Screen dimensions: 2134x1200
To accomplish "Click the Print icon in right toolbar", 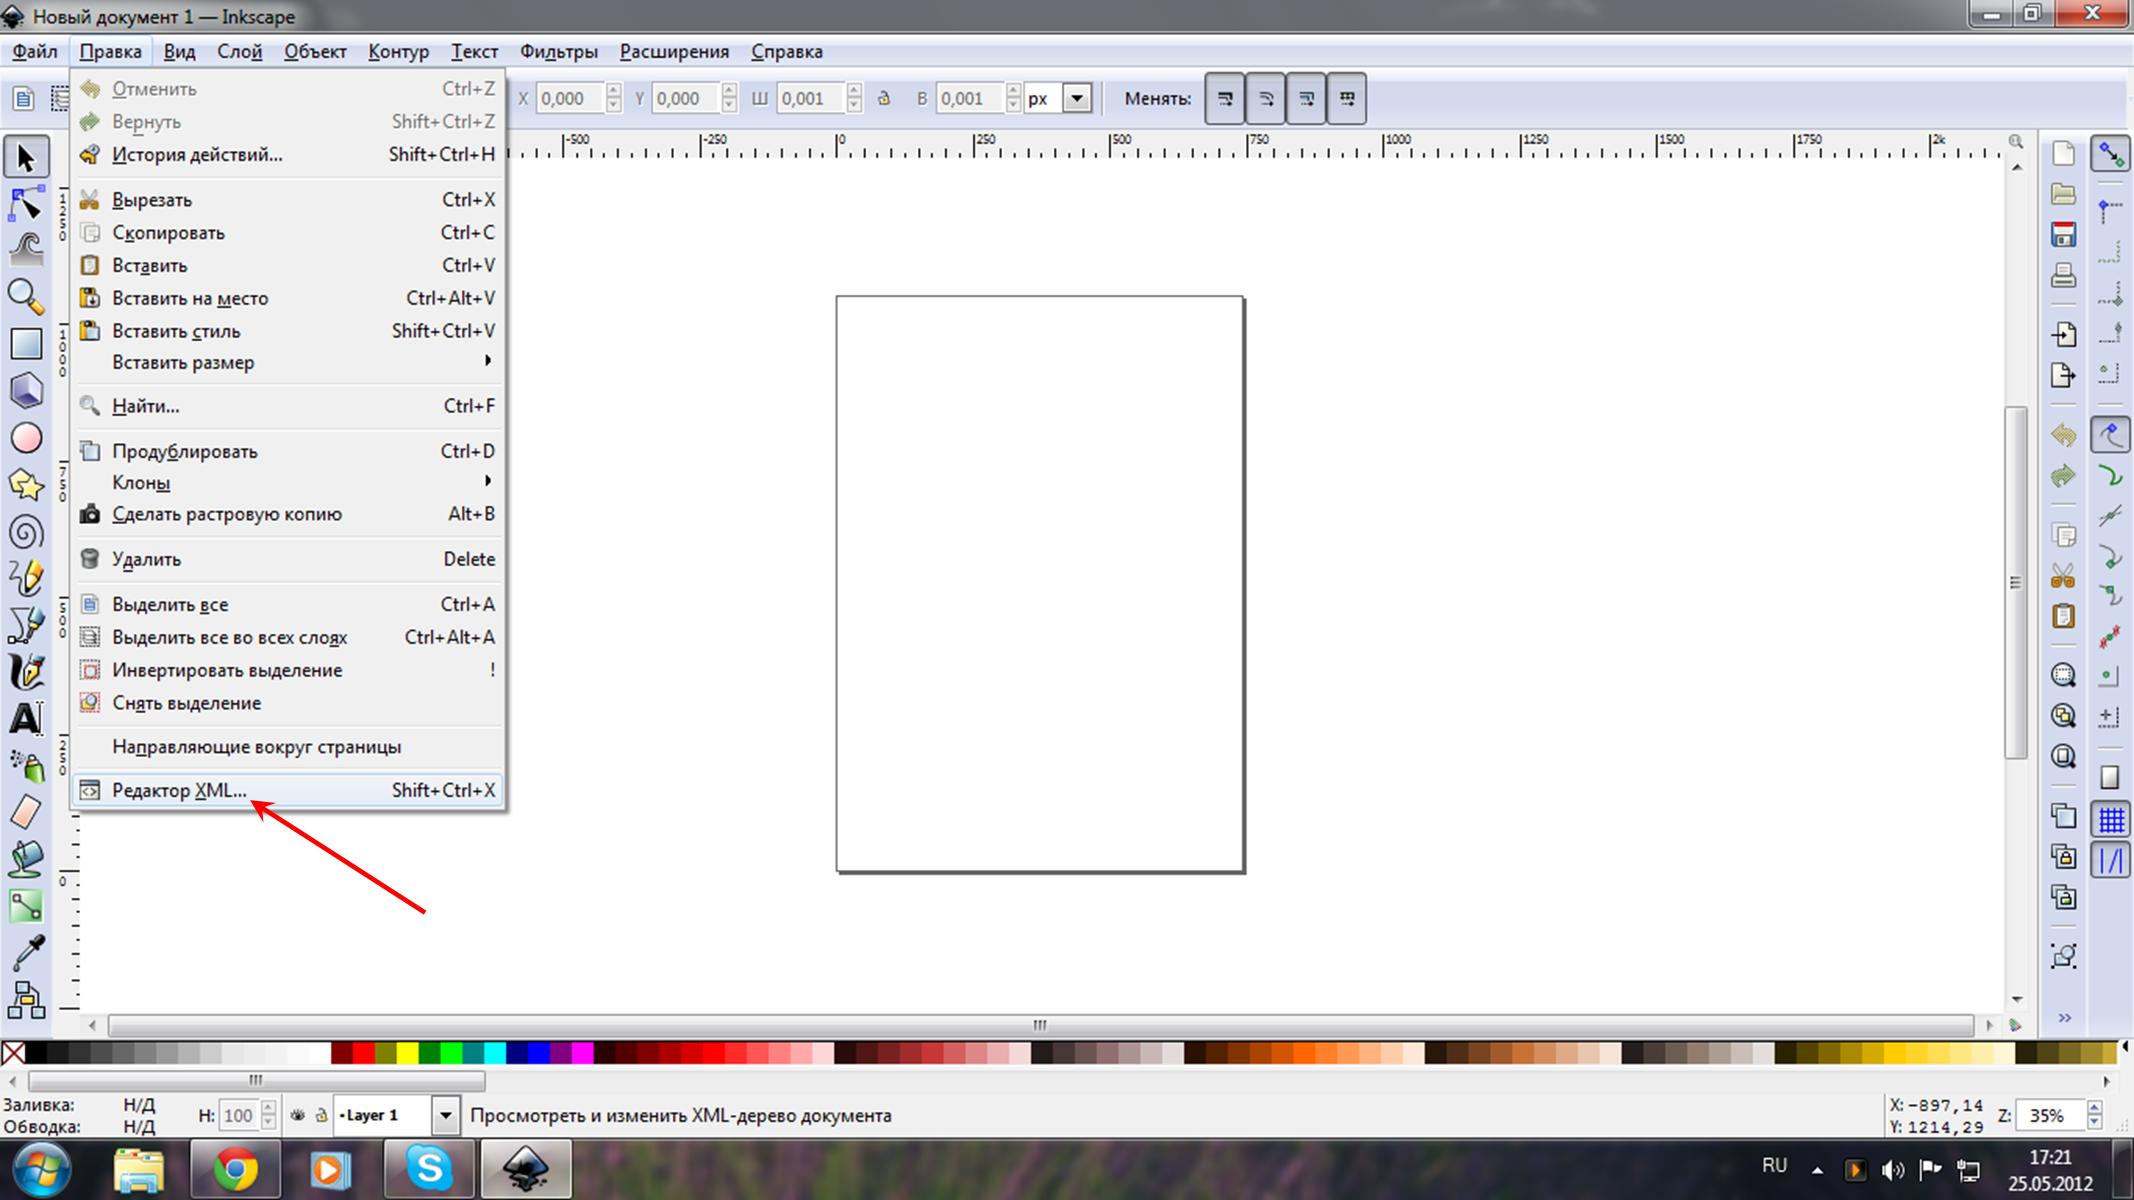I will point(2063,275).
